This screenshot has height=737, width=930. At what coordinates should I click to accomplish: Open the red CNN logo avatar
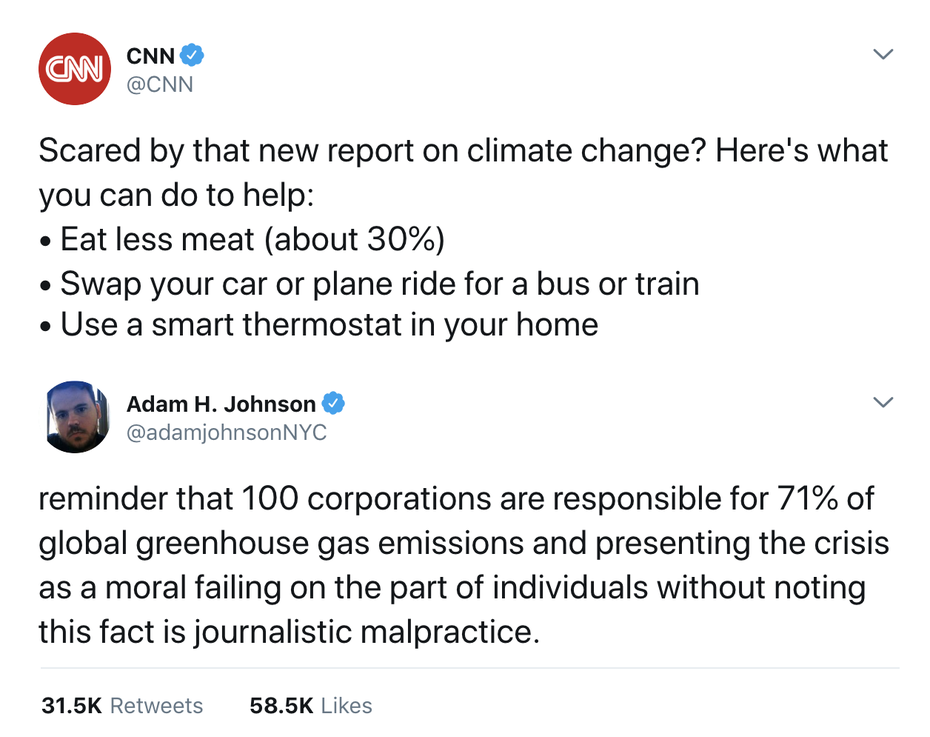click(x=74, y=69)
